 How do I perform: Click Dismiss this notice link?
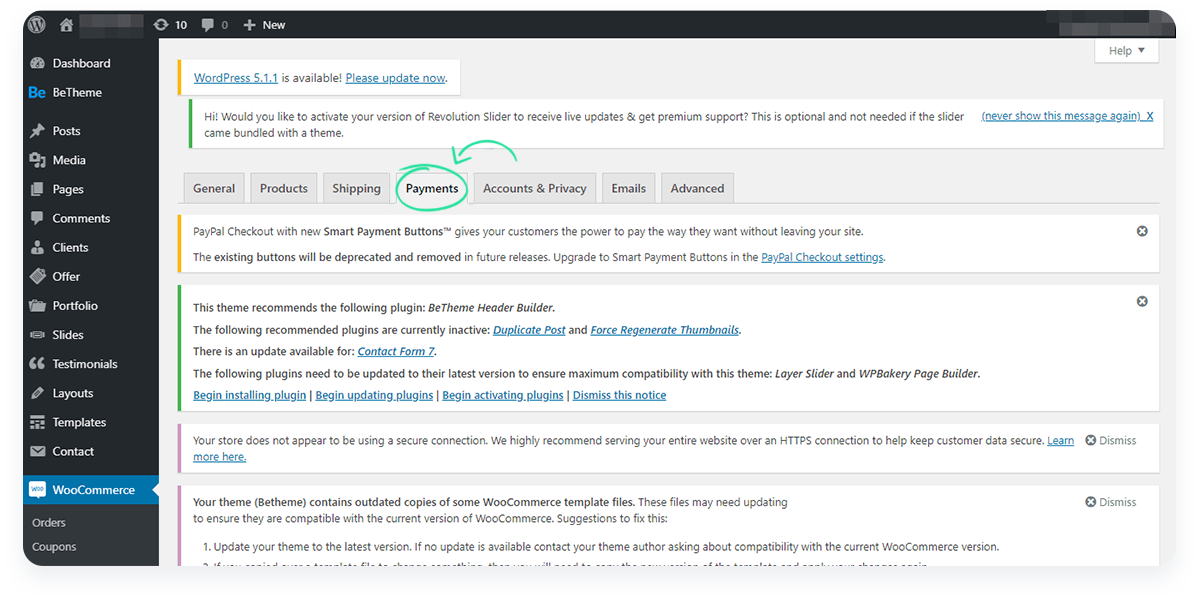tap(619, 395)
